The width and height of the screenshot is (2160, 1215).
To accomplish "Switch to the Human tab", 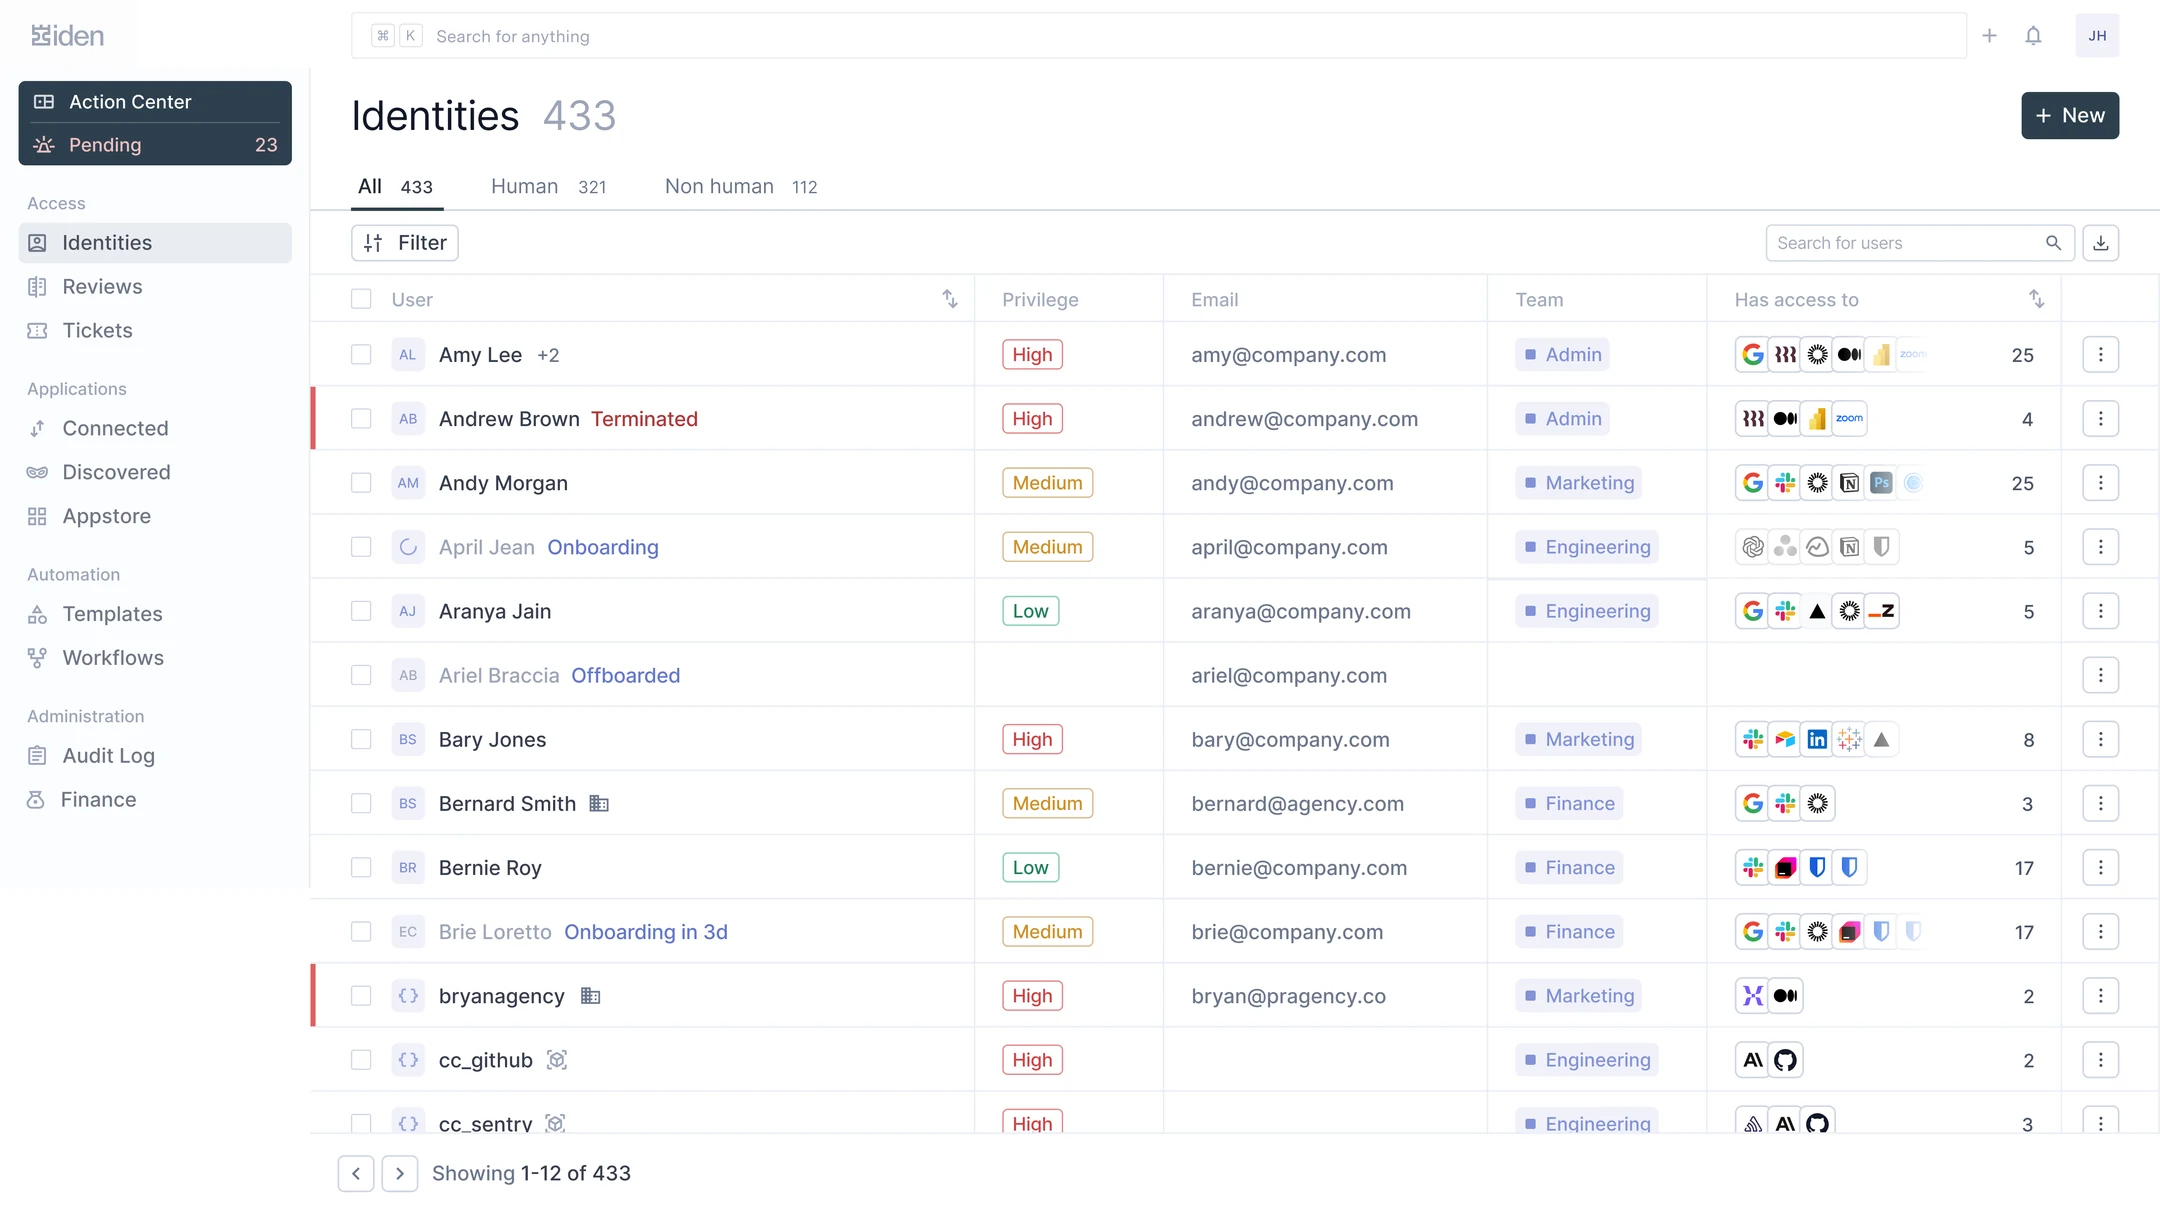I will pos(548,187).
